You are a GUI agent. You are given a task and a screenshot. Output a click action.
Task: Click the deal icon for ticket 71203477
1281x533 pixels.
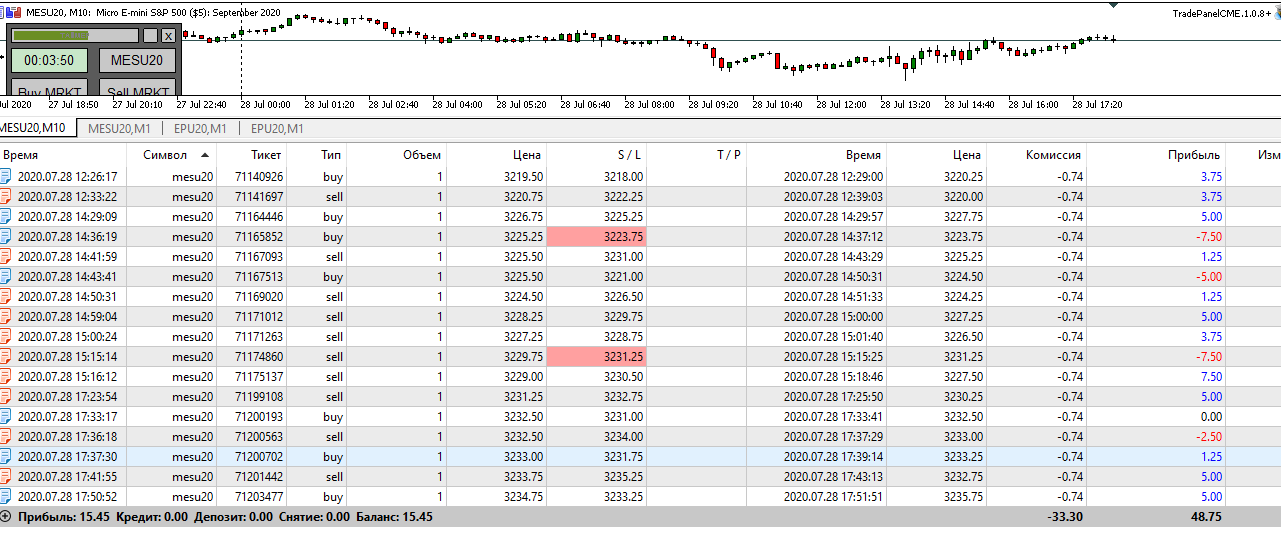pos(6,497)
